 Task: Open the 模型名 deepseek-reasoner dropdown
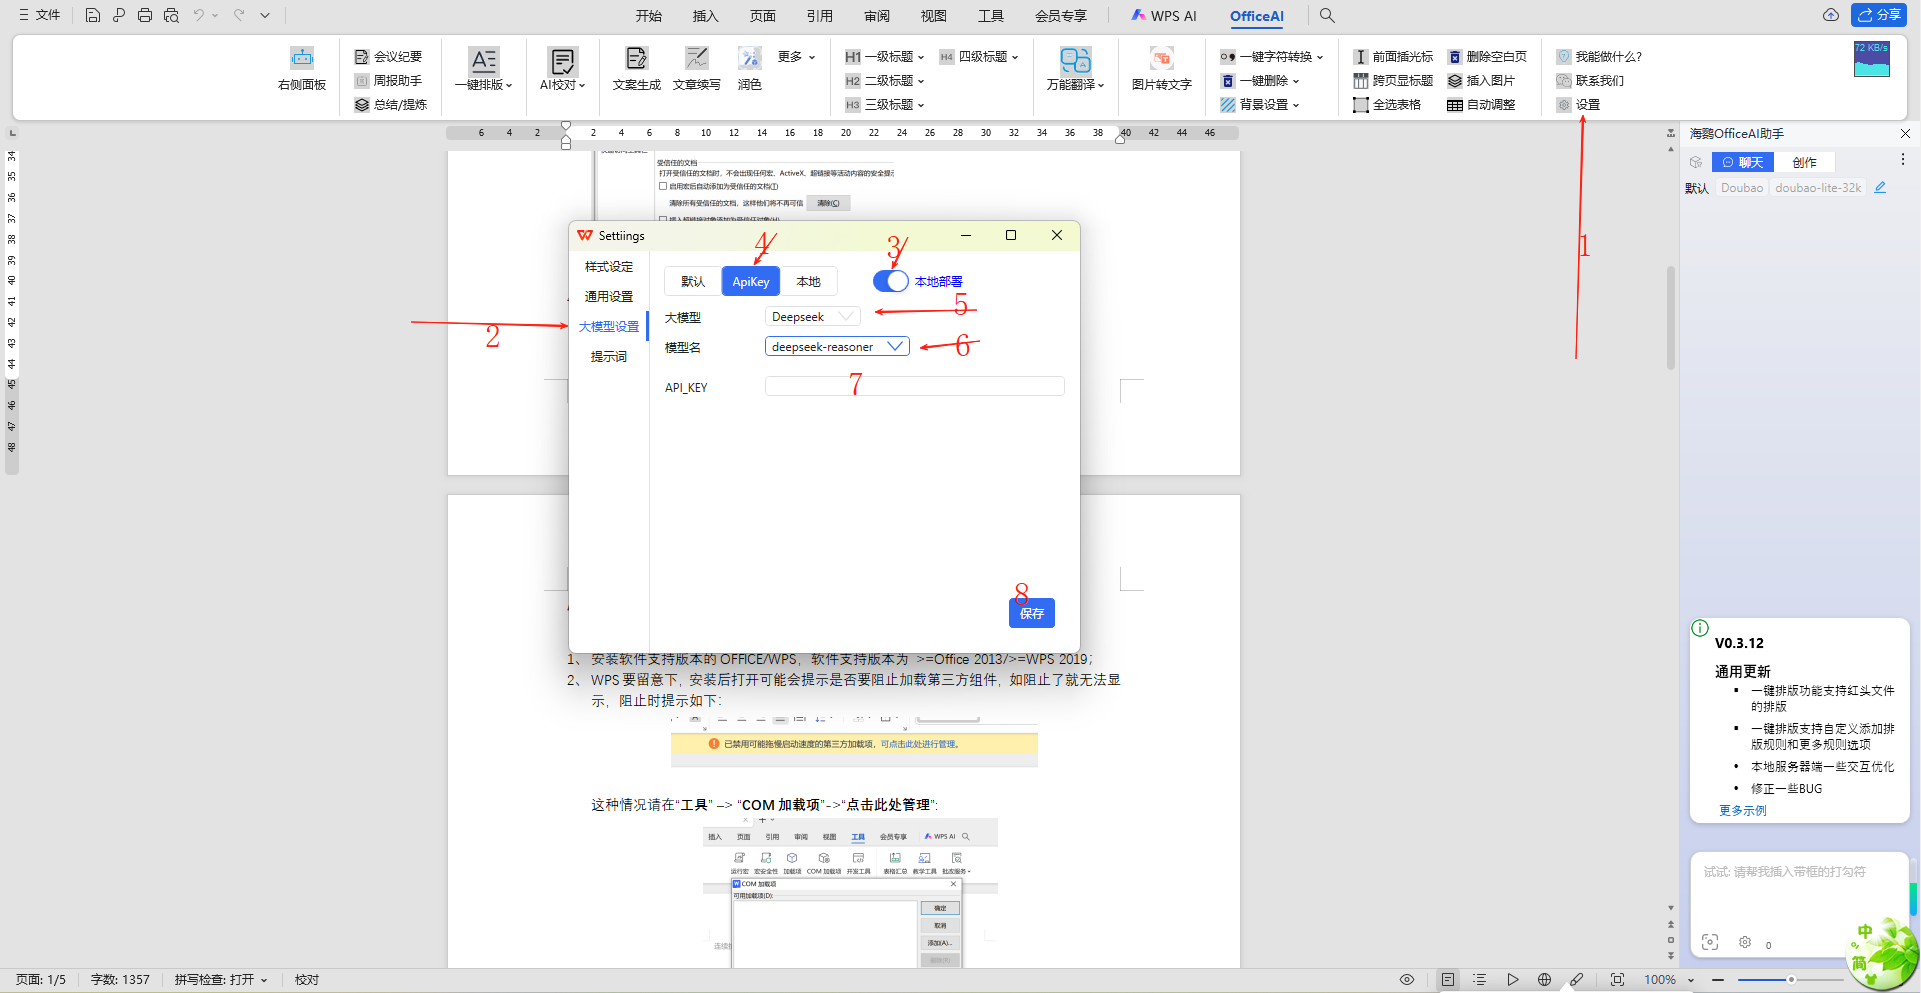point(837,347)
